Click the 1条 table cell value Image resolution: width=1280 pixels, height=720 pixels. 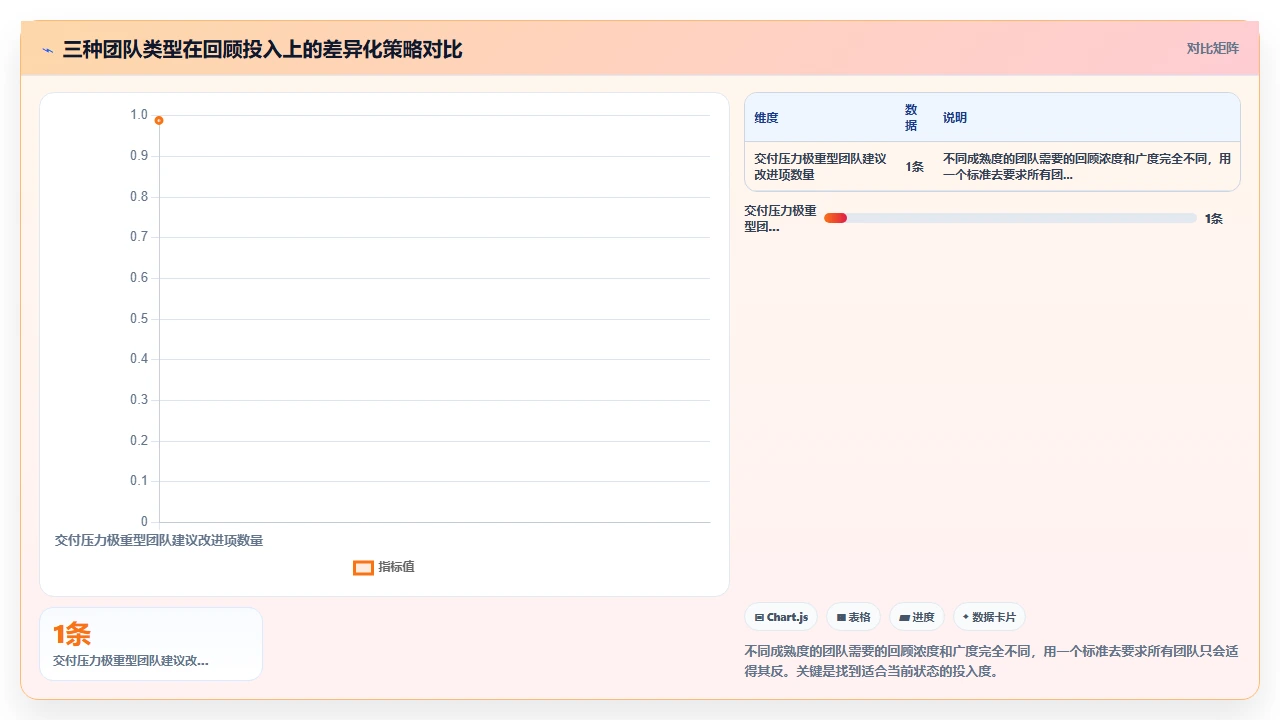pos(915,167)
